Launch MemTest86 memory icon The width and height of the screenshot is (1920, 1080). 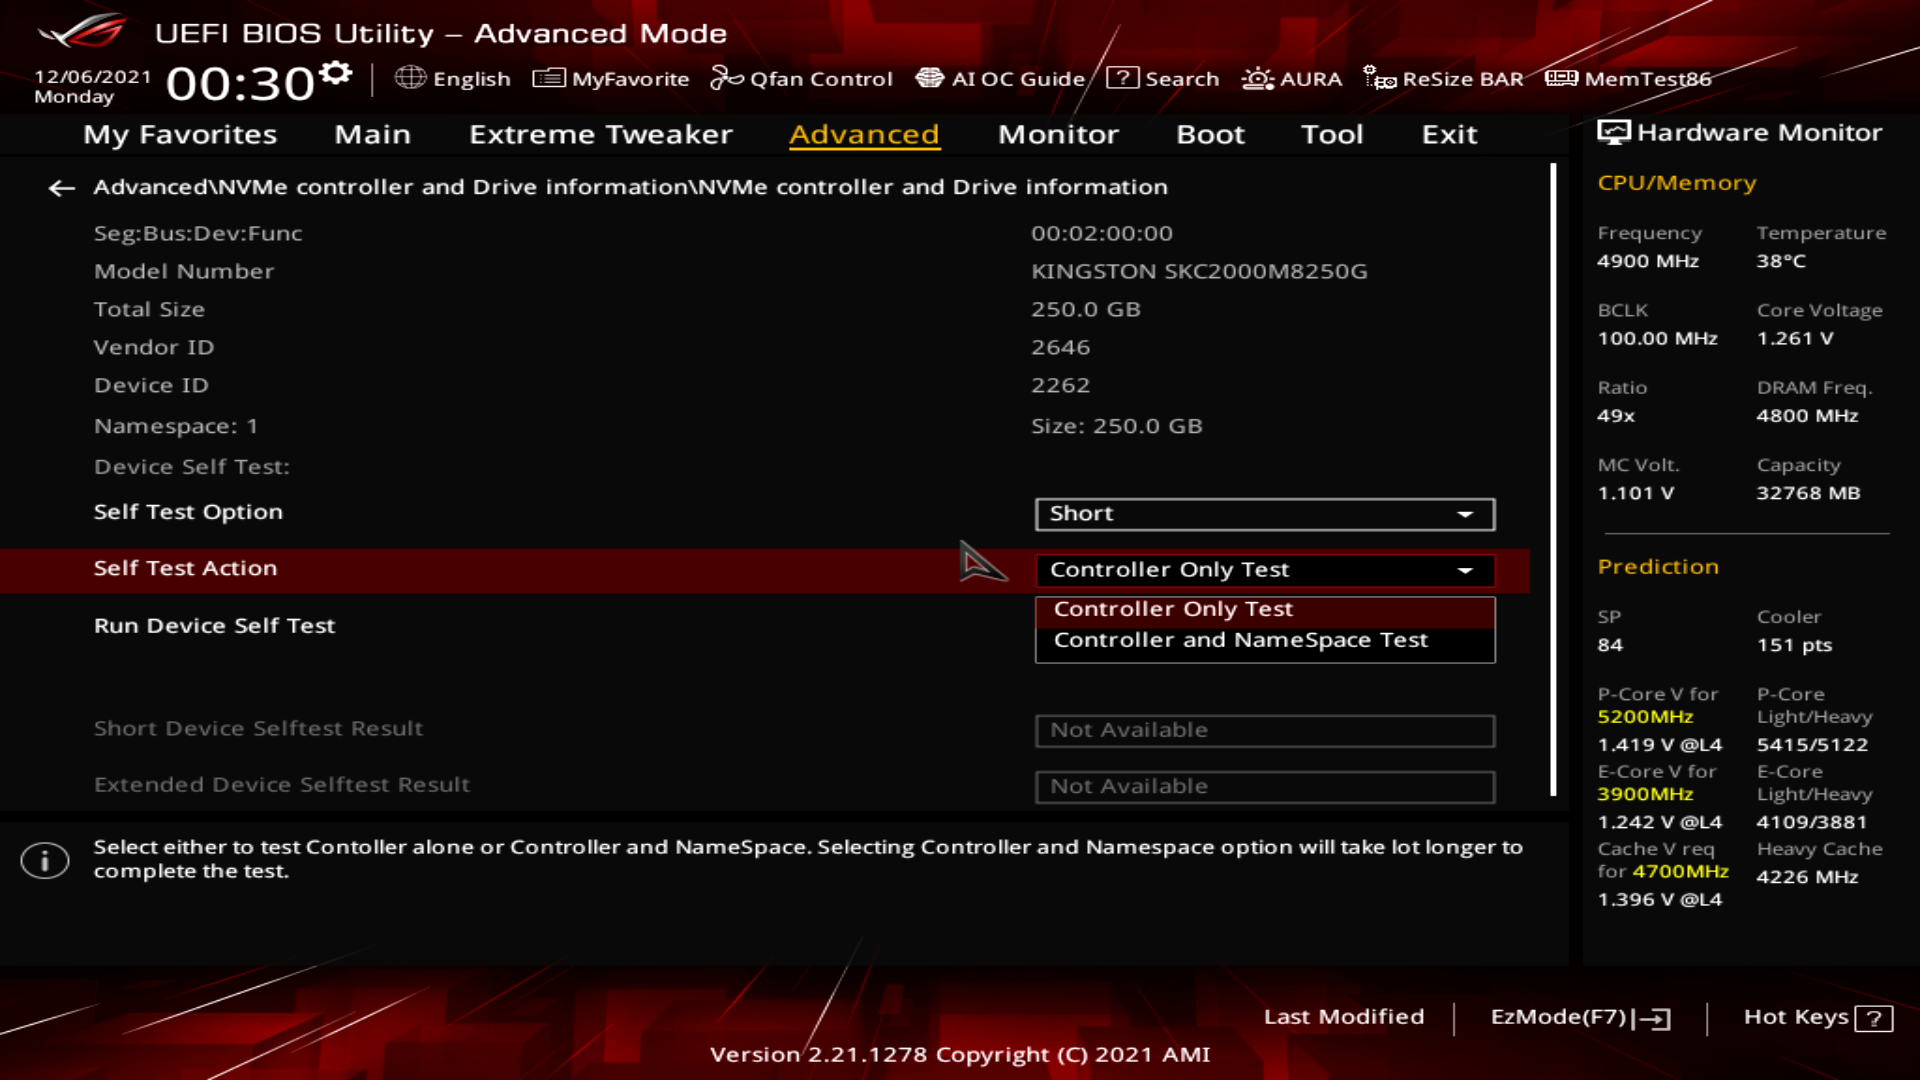pos(1561,78)
